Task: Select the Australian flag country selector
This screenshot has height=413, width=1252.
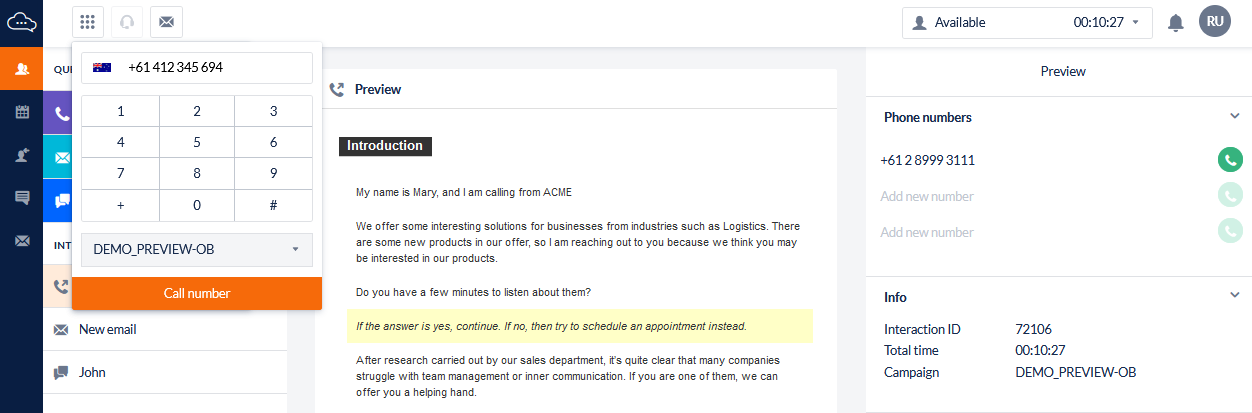Action: tap(102, 68)
